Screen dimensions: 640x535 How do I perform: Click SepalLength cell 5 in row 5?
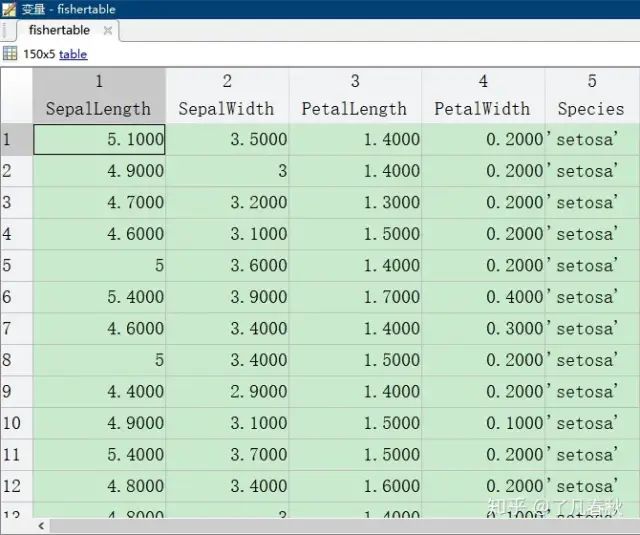pos(99,266)
